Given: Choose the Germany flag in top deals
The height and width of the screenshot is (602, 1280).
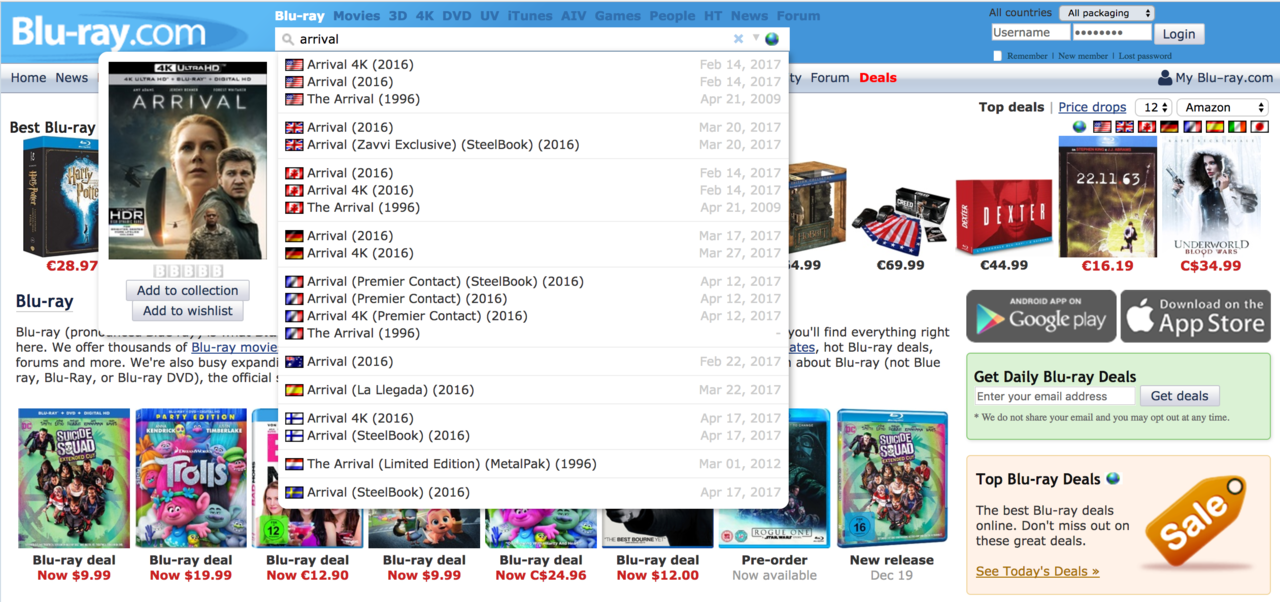Looking at the screenshot, I should [x=1169, y=127].
